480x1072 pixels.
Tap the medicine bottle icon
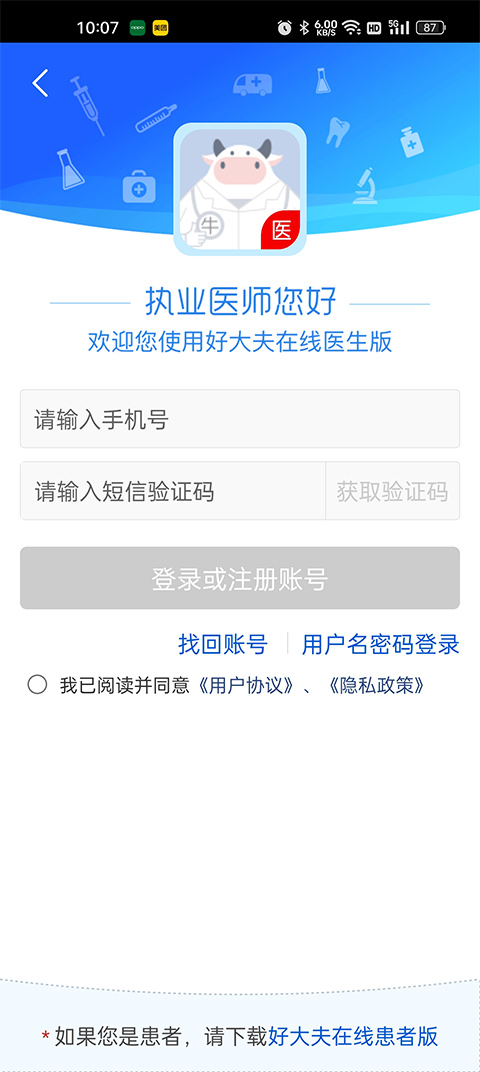(412, 142)
